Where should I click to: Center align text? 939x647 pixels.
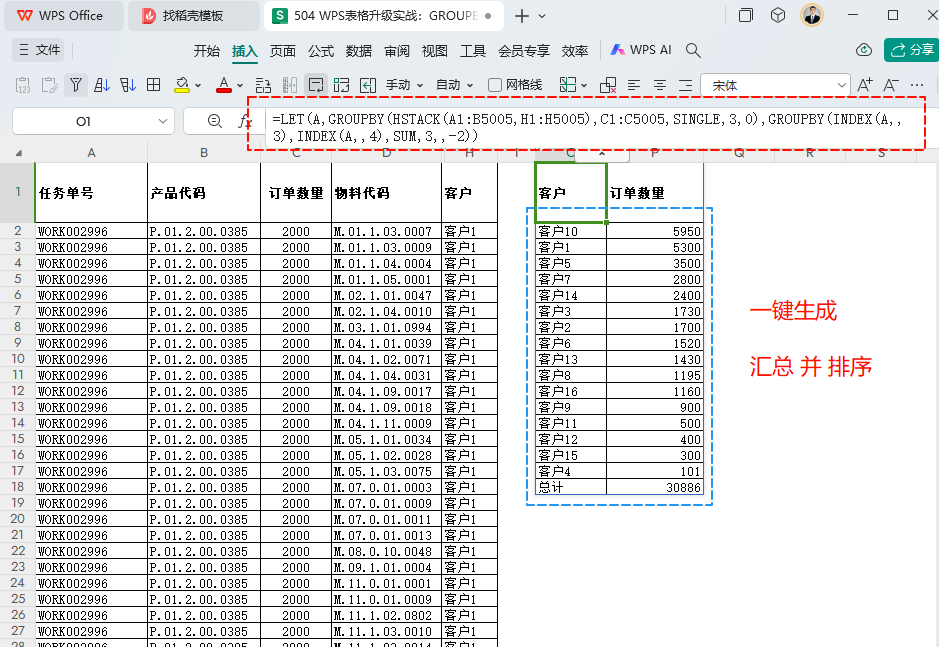click(660, 85)
